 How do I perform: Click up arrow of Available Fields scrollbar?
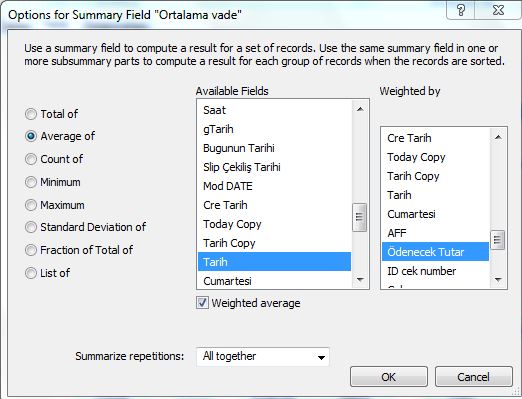(x=360, y=109)
